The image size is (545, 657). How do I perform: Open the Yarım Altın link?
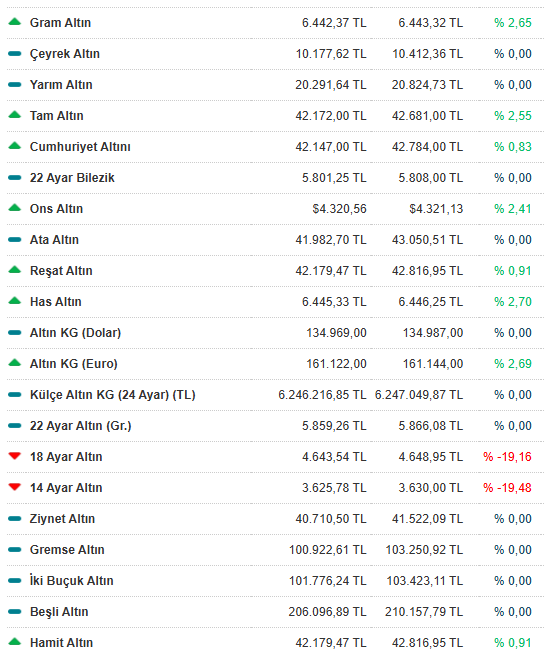pyautogui.click(x=61, y=85)
